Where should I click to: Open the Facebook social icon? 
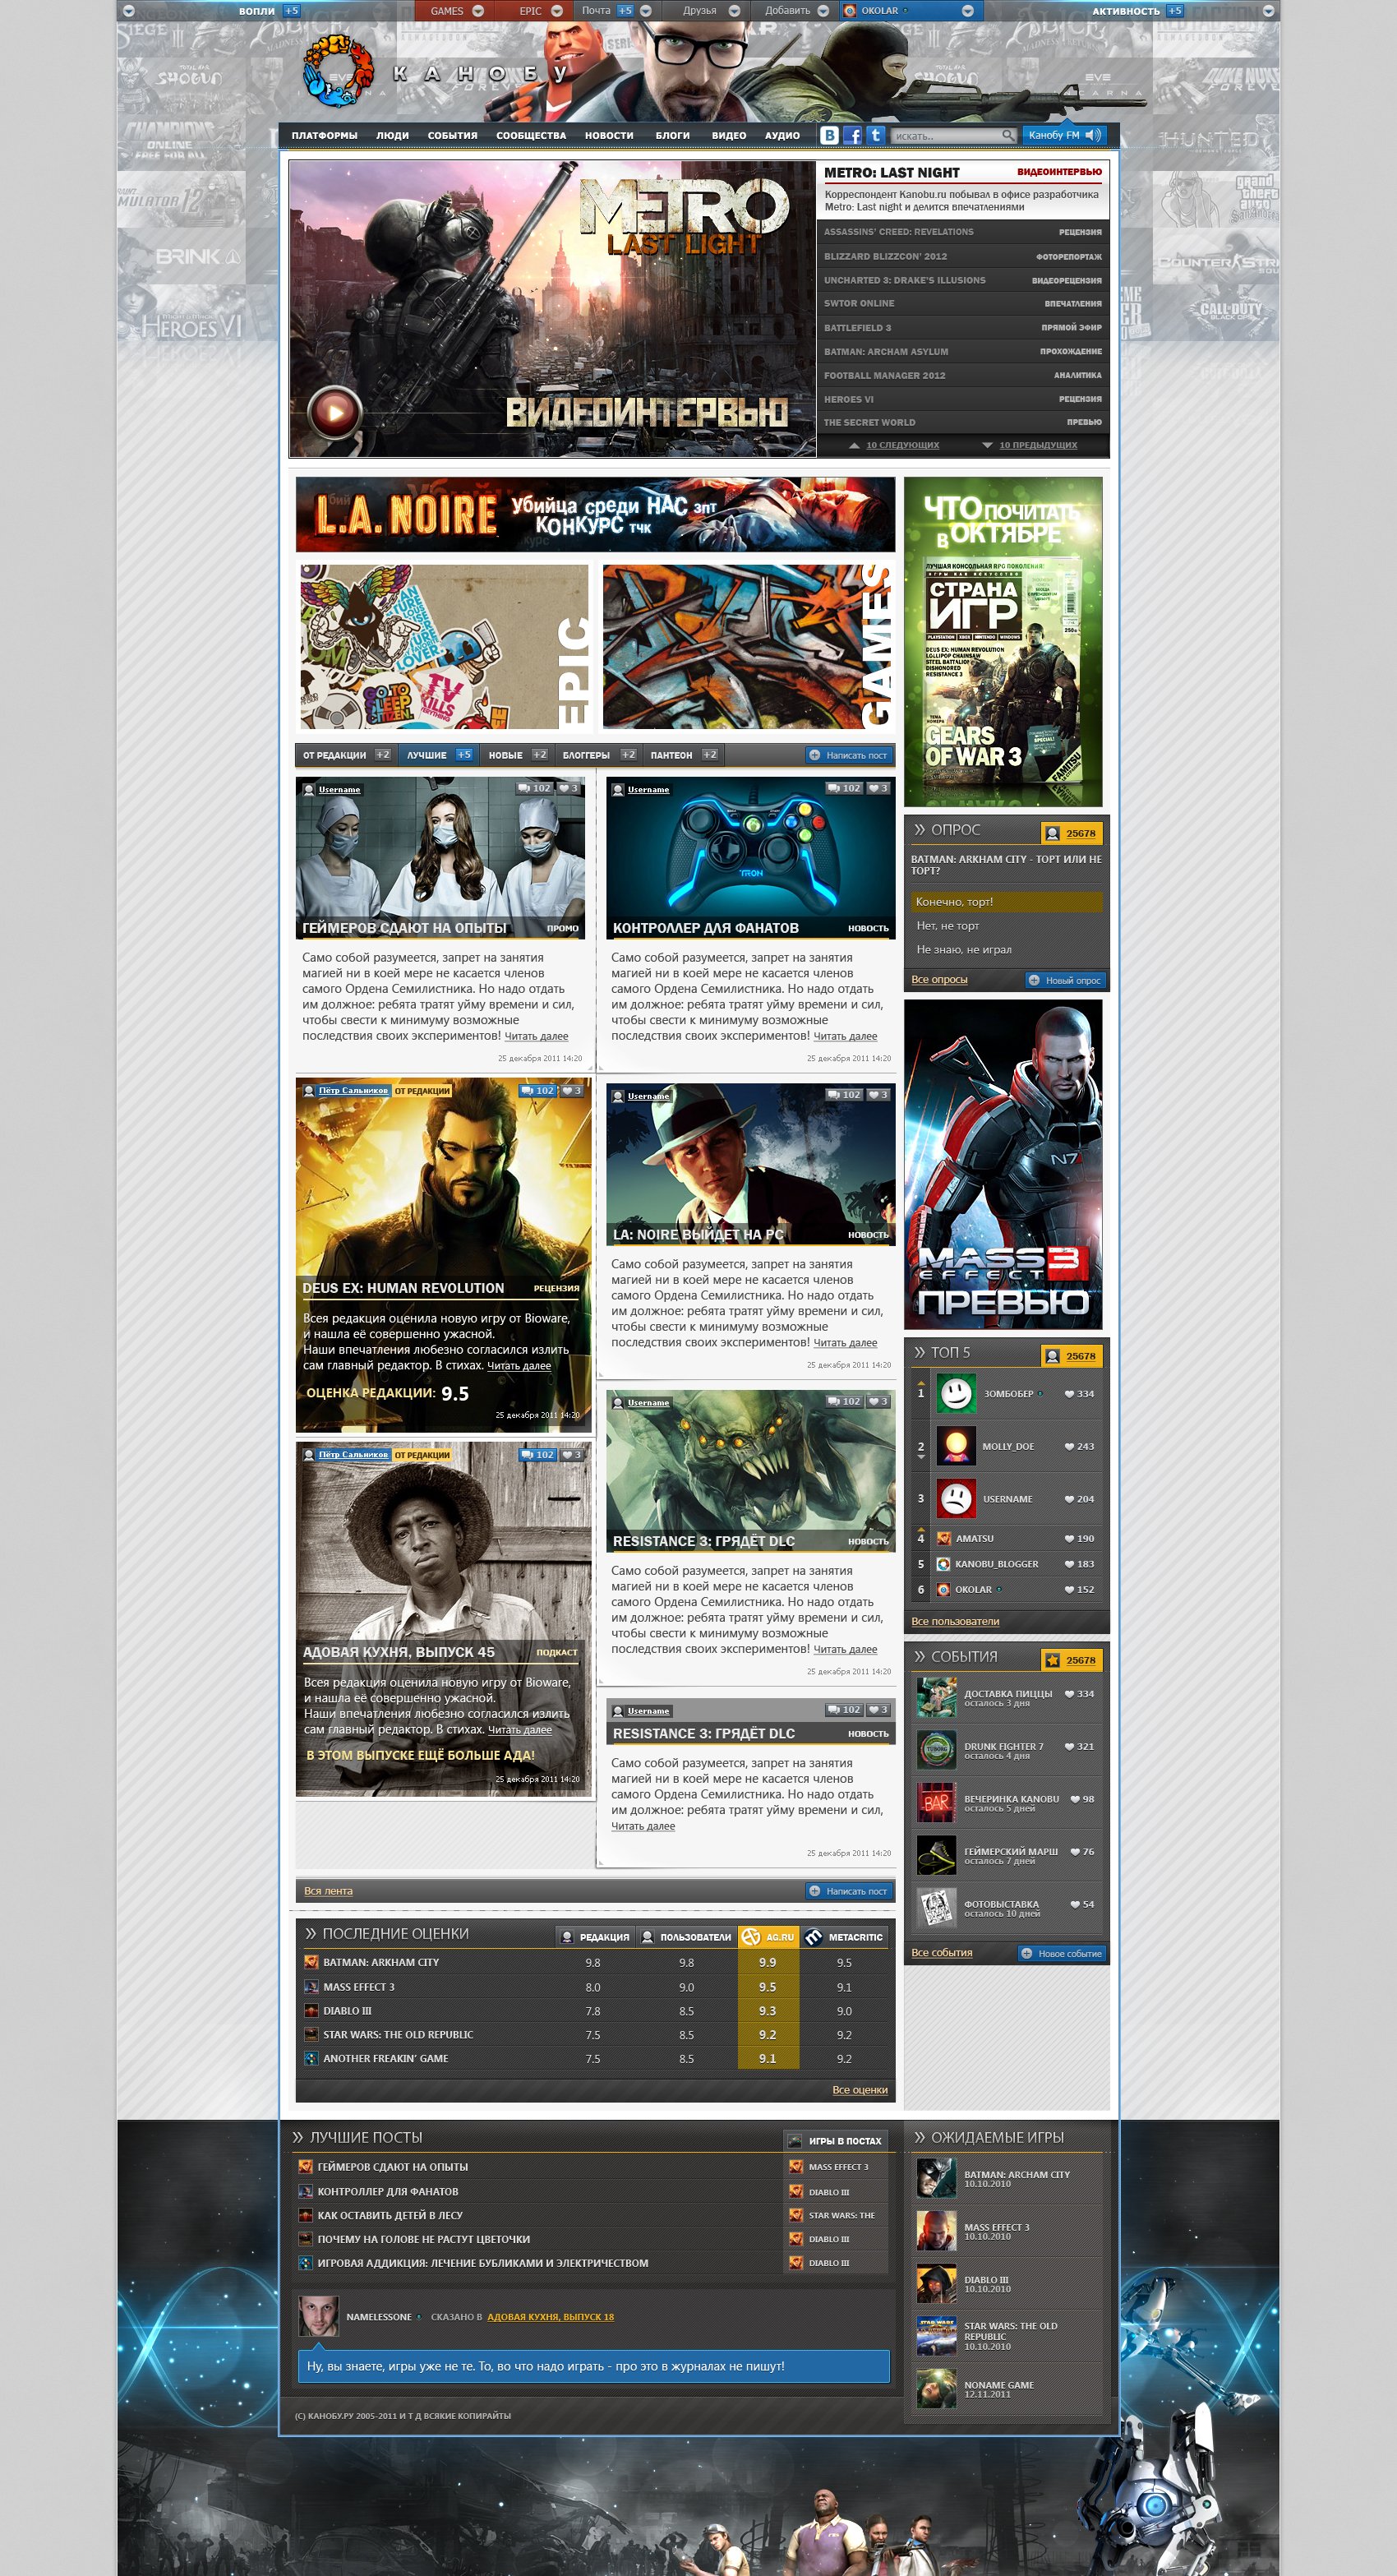pos(852,135)
